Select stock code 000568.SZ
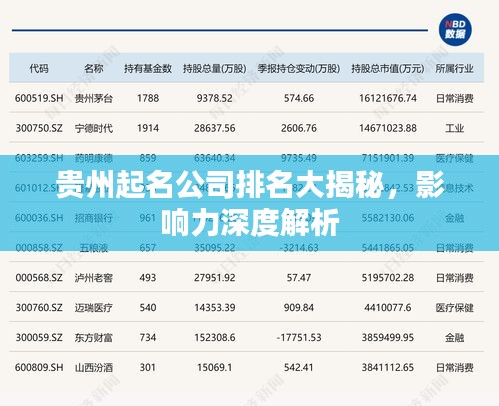This screenshot has width=499, height=406. 39,278
